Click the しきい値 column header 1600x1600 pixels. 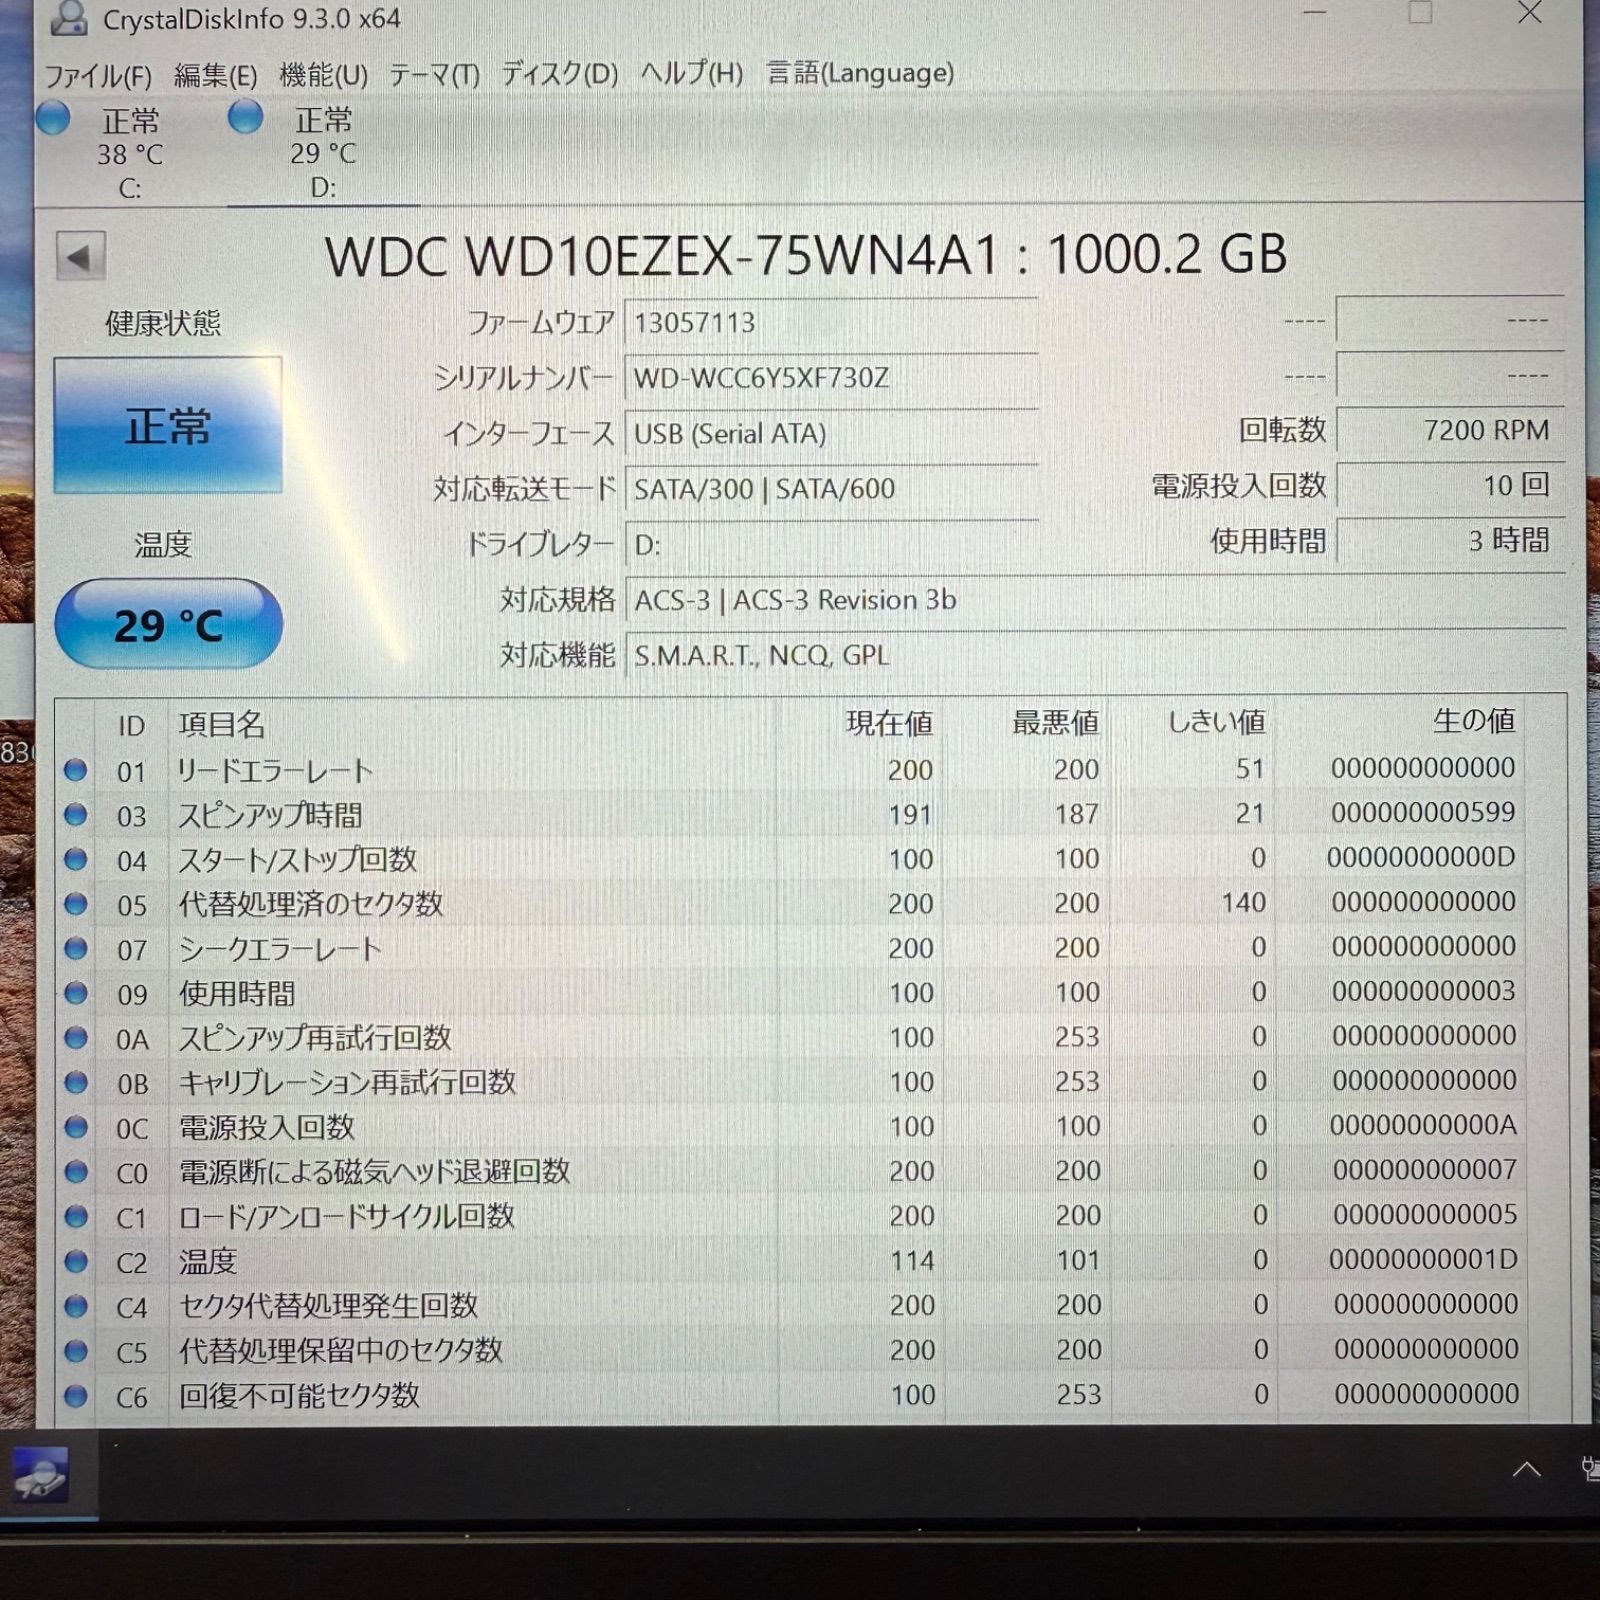pyautogui.click(x=1217, y=721)
